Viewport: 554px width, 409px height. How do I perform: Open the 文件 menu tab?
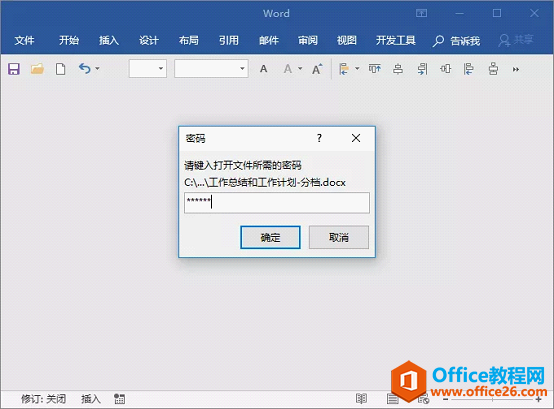pyautogui.click(x=24, y=40)
